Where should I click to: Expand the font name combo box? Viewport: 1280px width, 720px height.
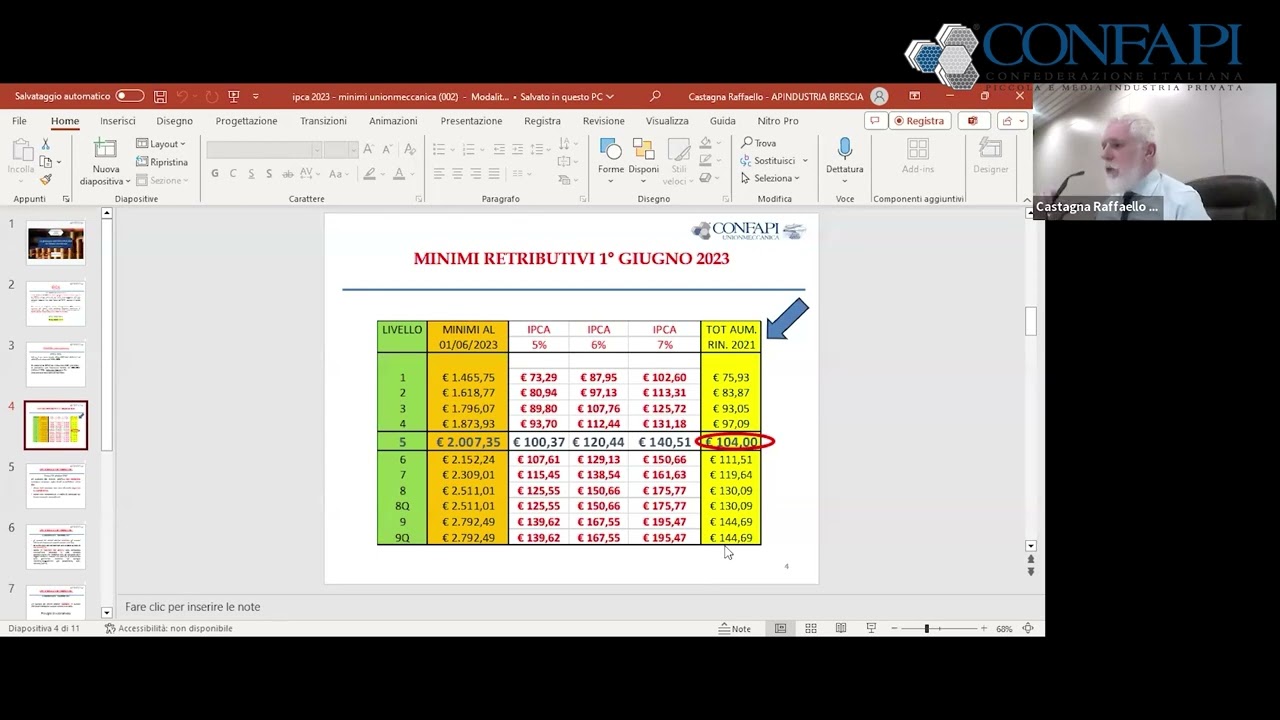(316, 149)
